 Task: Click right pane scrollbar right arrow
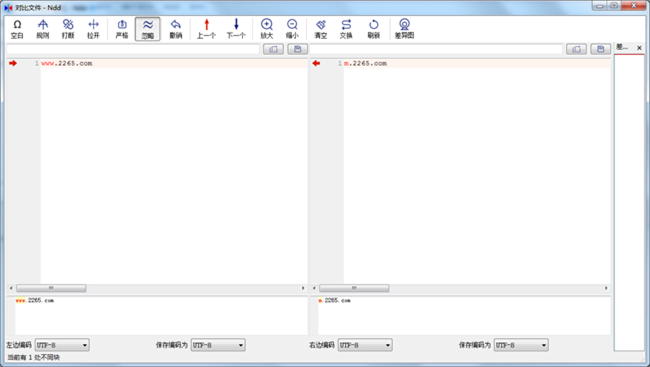(606, 288)
